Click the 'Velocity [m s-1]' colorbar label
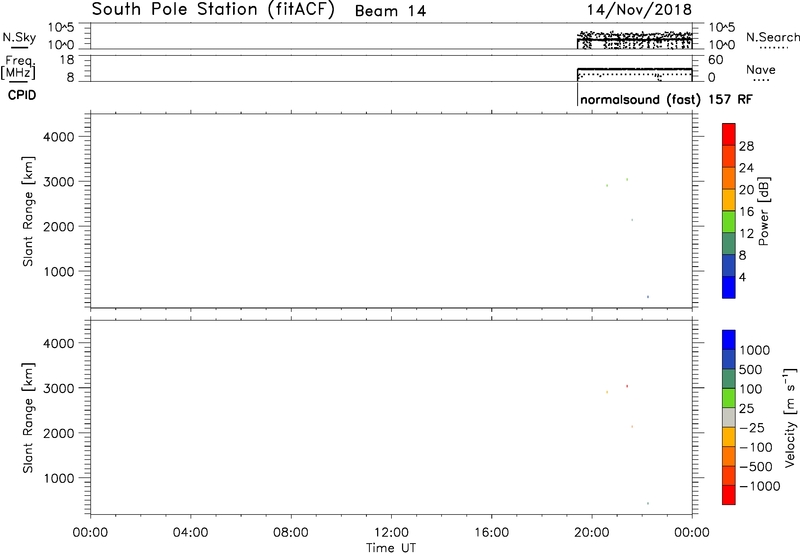 [790, 417]
